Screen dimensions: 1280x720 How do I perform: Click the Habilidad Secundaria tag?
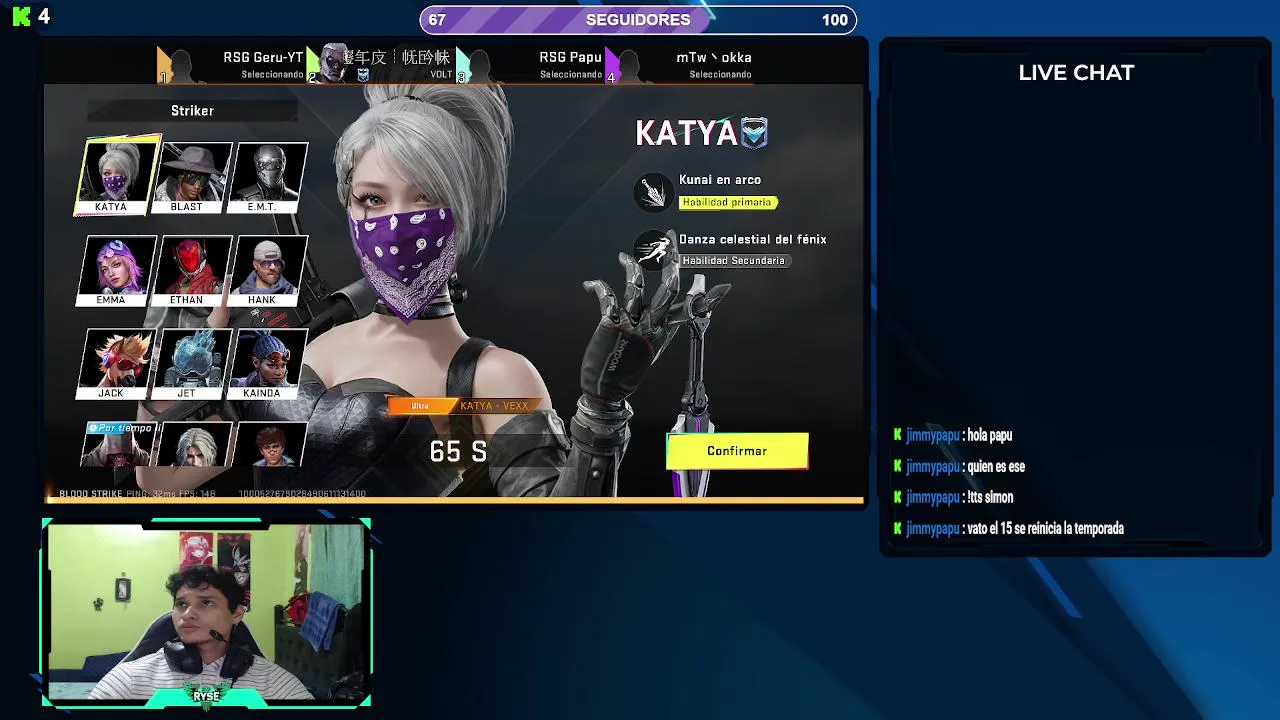tap(735, 260)
